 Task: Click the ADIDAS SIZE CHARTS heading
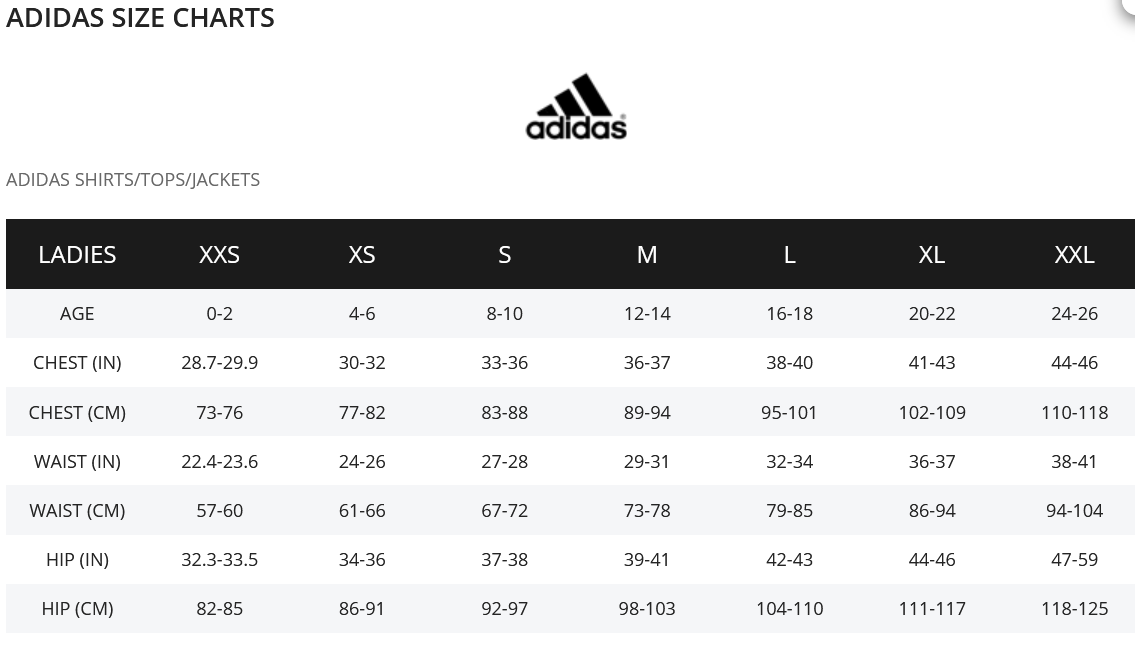pos(140,18)
